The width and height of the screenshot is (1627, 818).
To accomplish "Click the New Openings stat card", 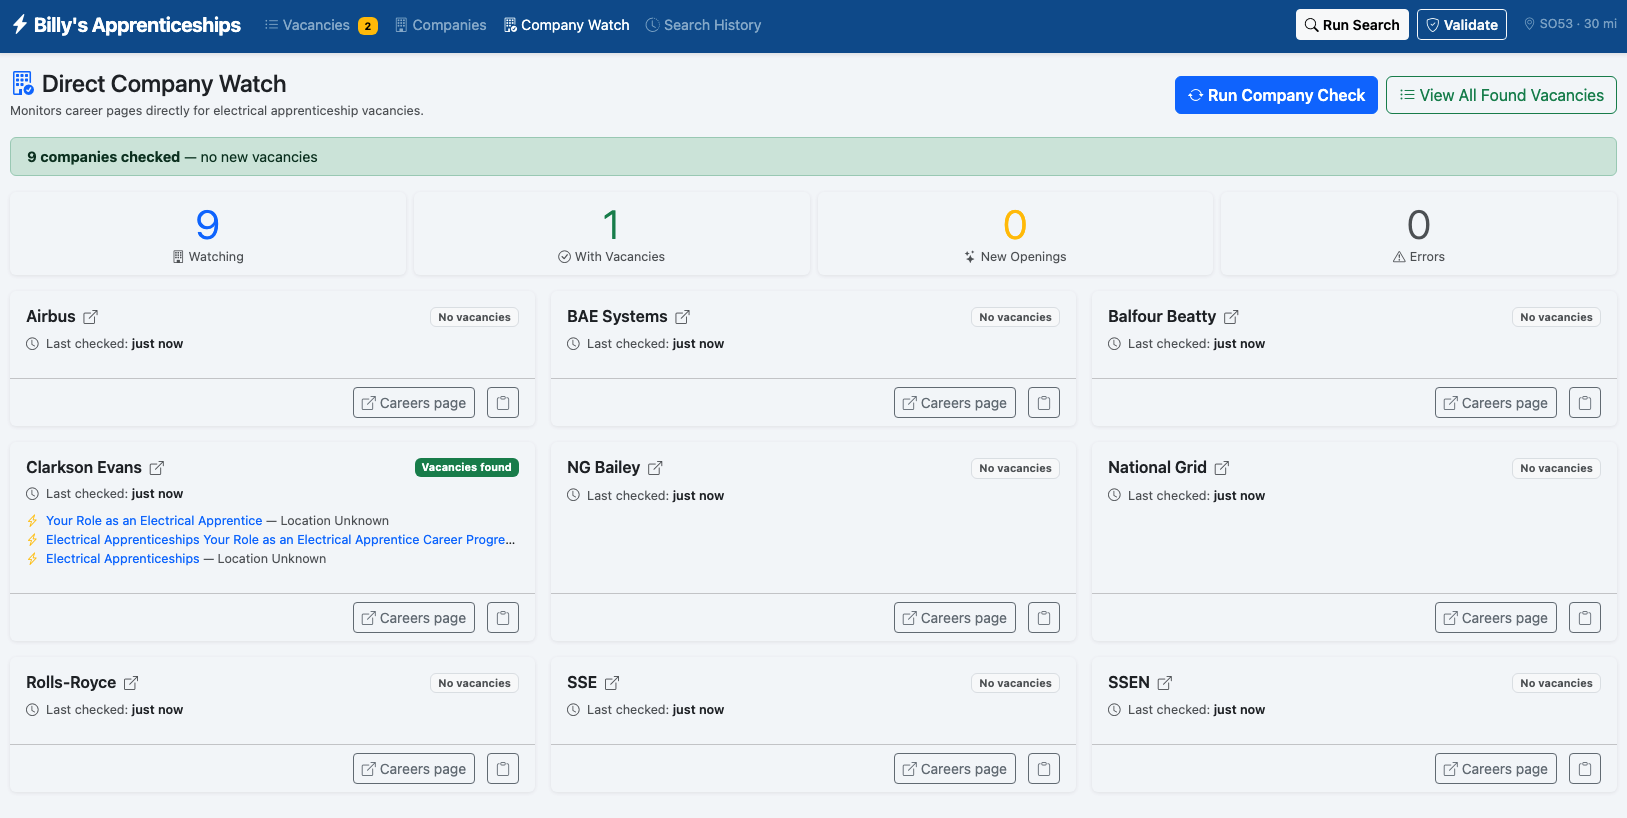I will [1015, 234].
